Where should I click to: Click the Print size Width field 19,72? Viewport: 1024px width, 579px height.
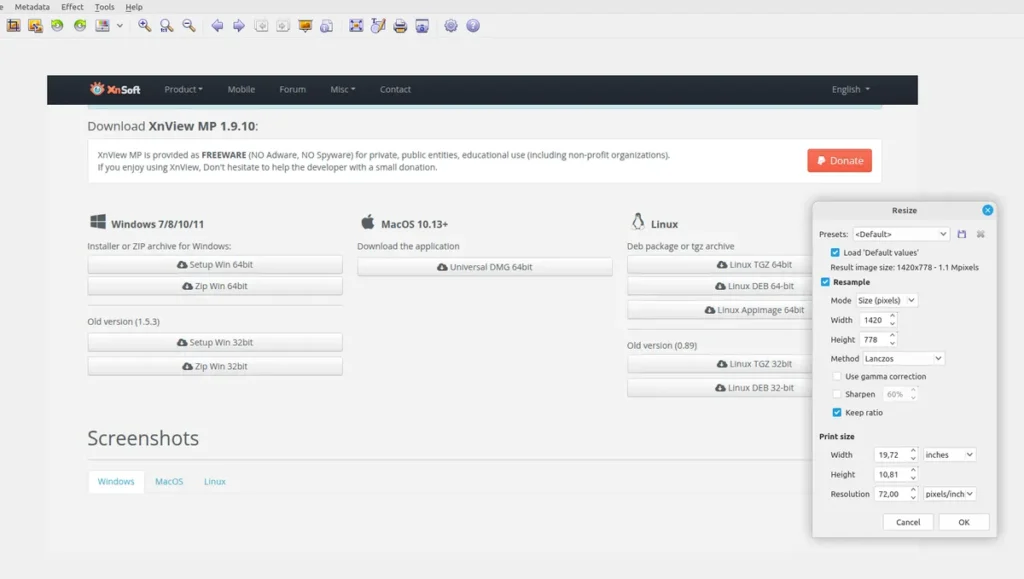(891, 454)
